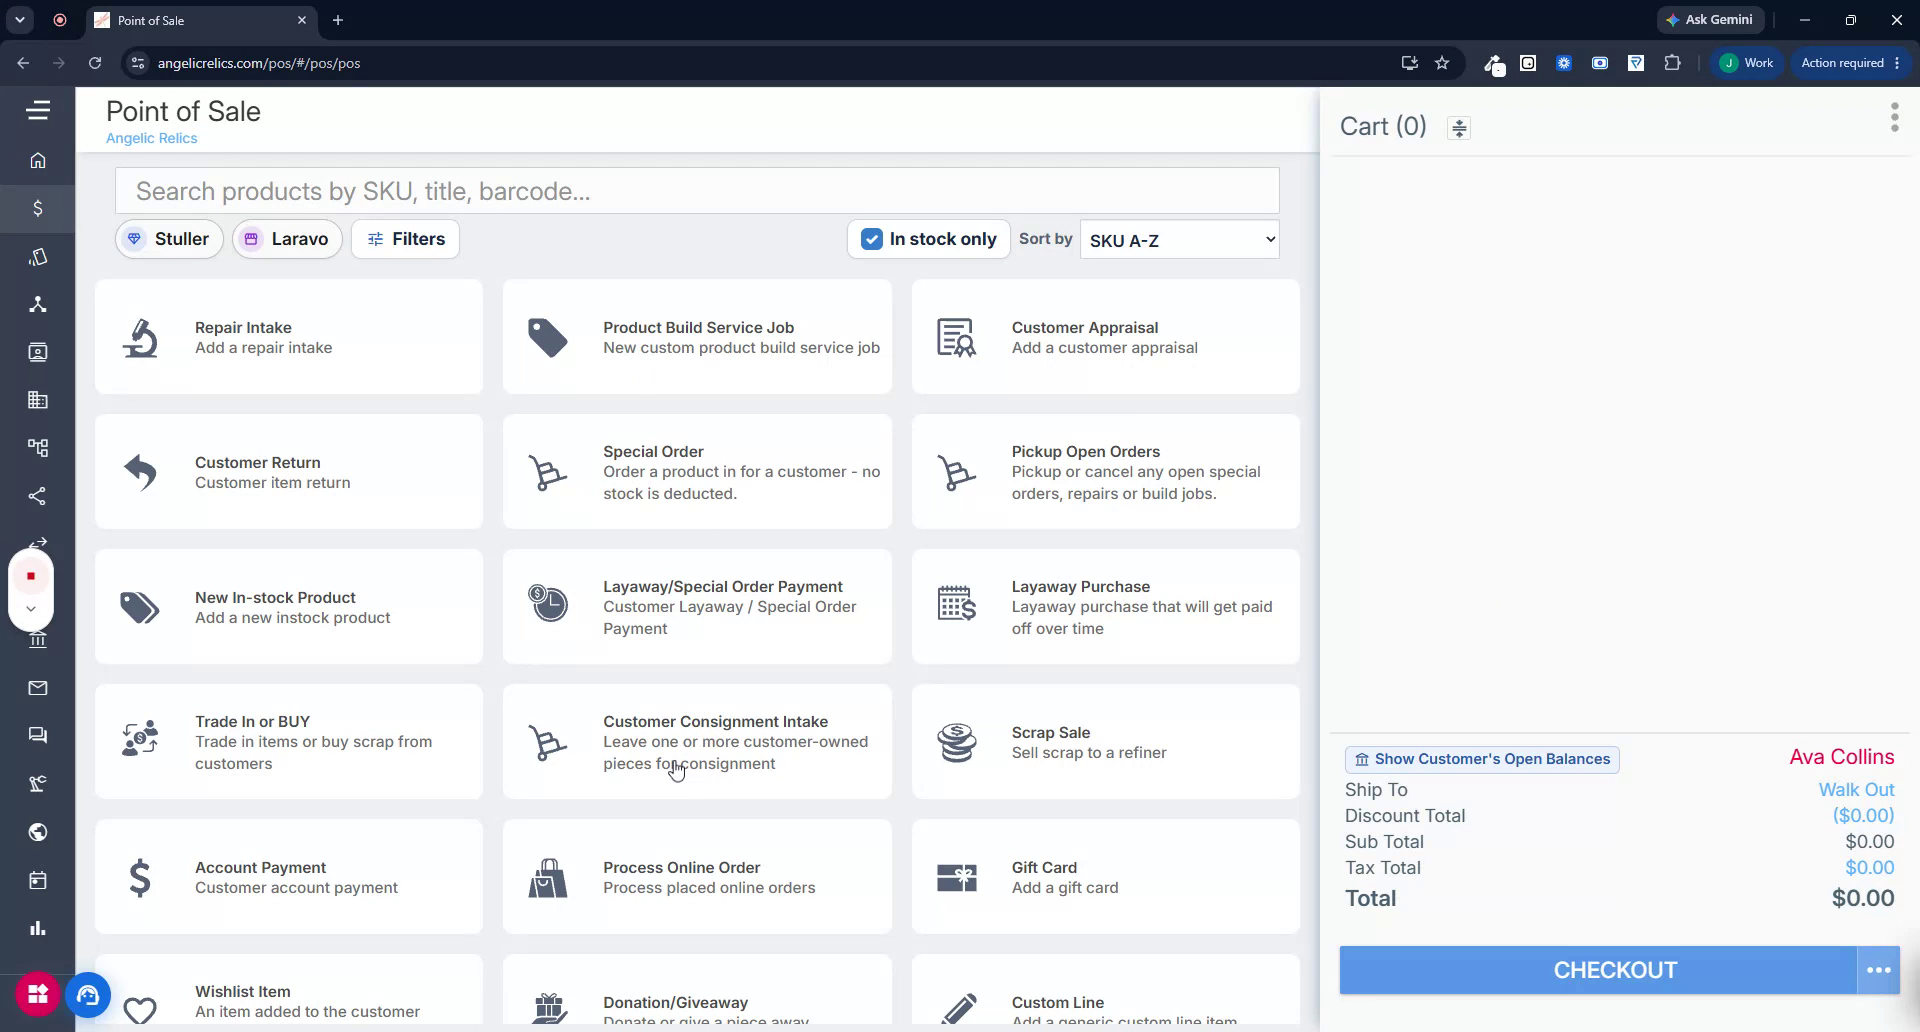The width and height of the screenshot is (1920, 1032).
Task: Open the calendar icon in sidebar
Action: pos(38,880)
